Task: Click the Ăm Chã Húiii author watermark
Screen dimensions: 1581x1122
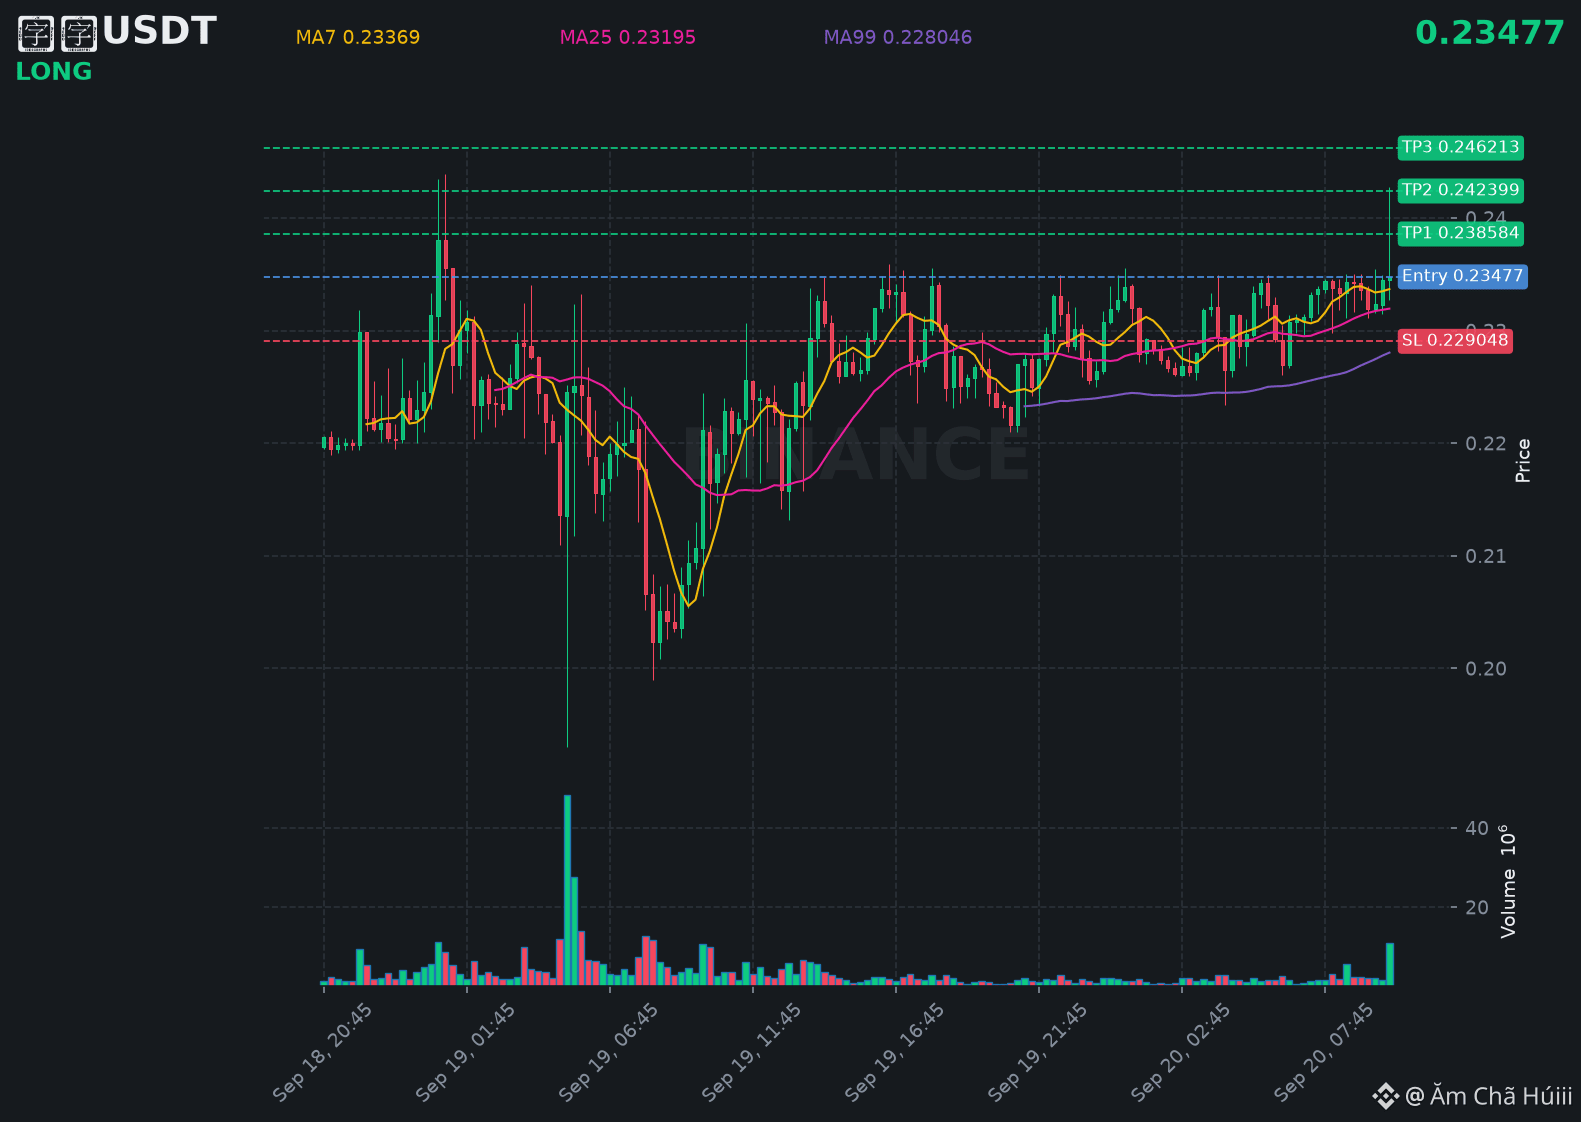Action: 1488,1097
